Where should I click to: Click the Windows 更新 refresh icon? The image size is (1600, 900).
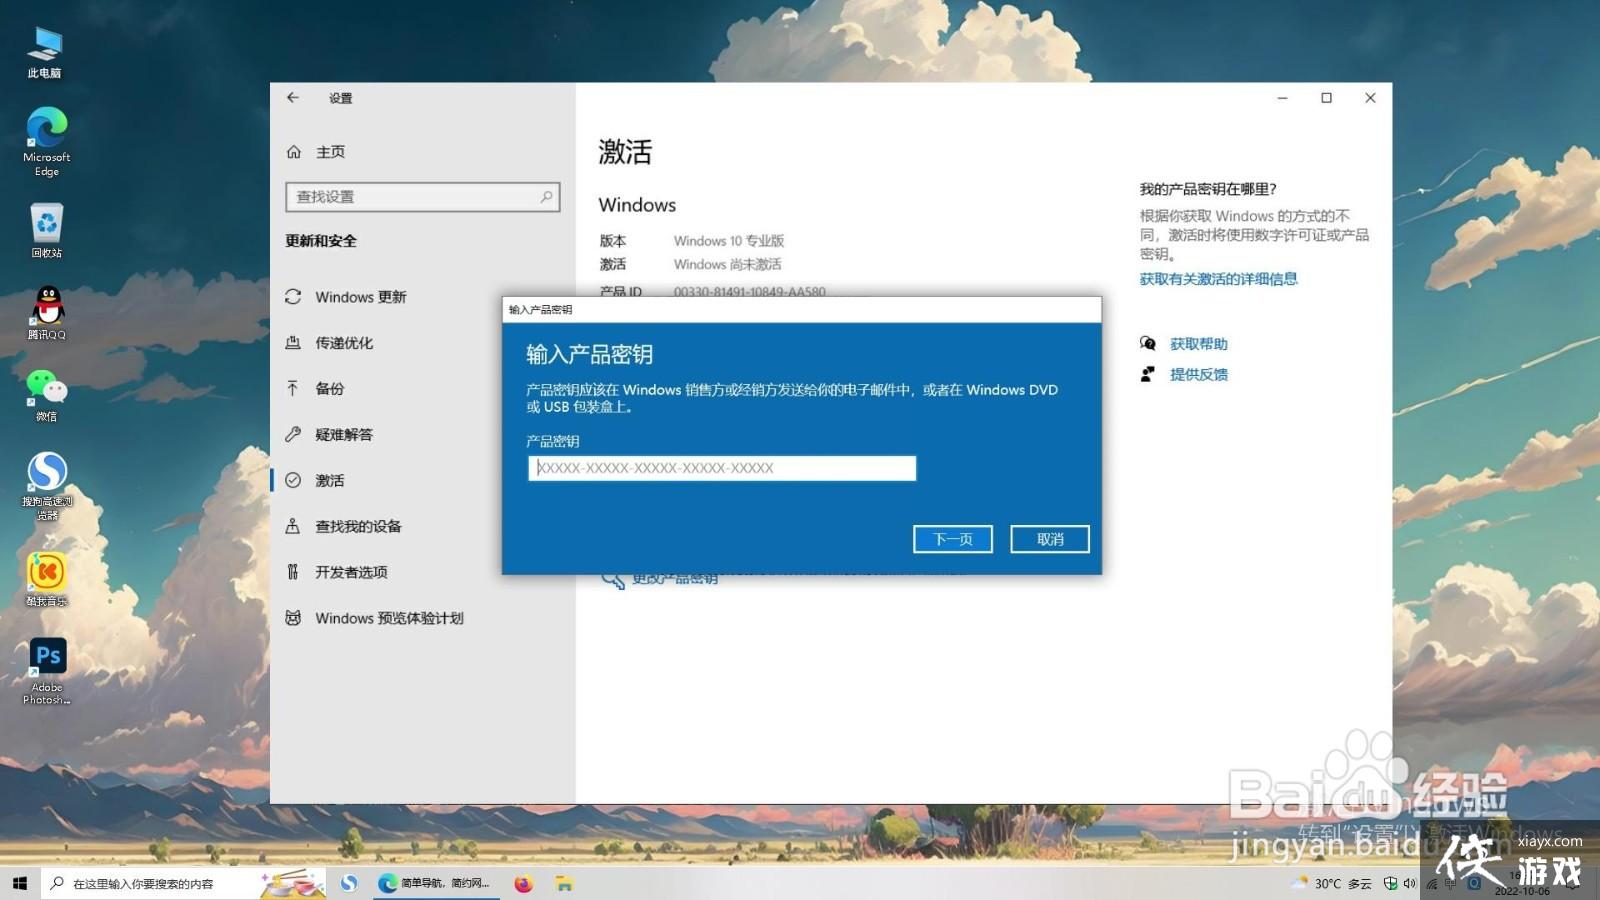pos(293,297)
